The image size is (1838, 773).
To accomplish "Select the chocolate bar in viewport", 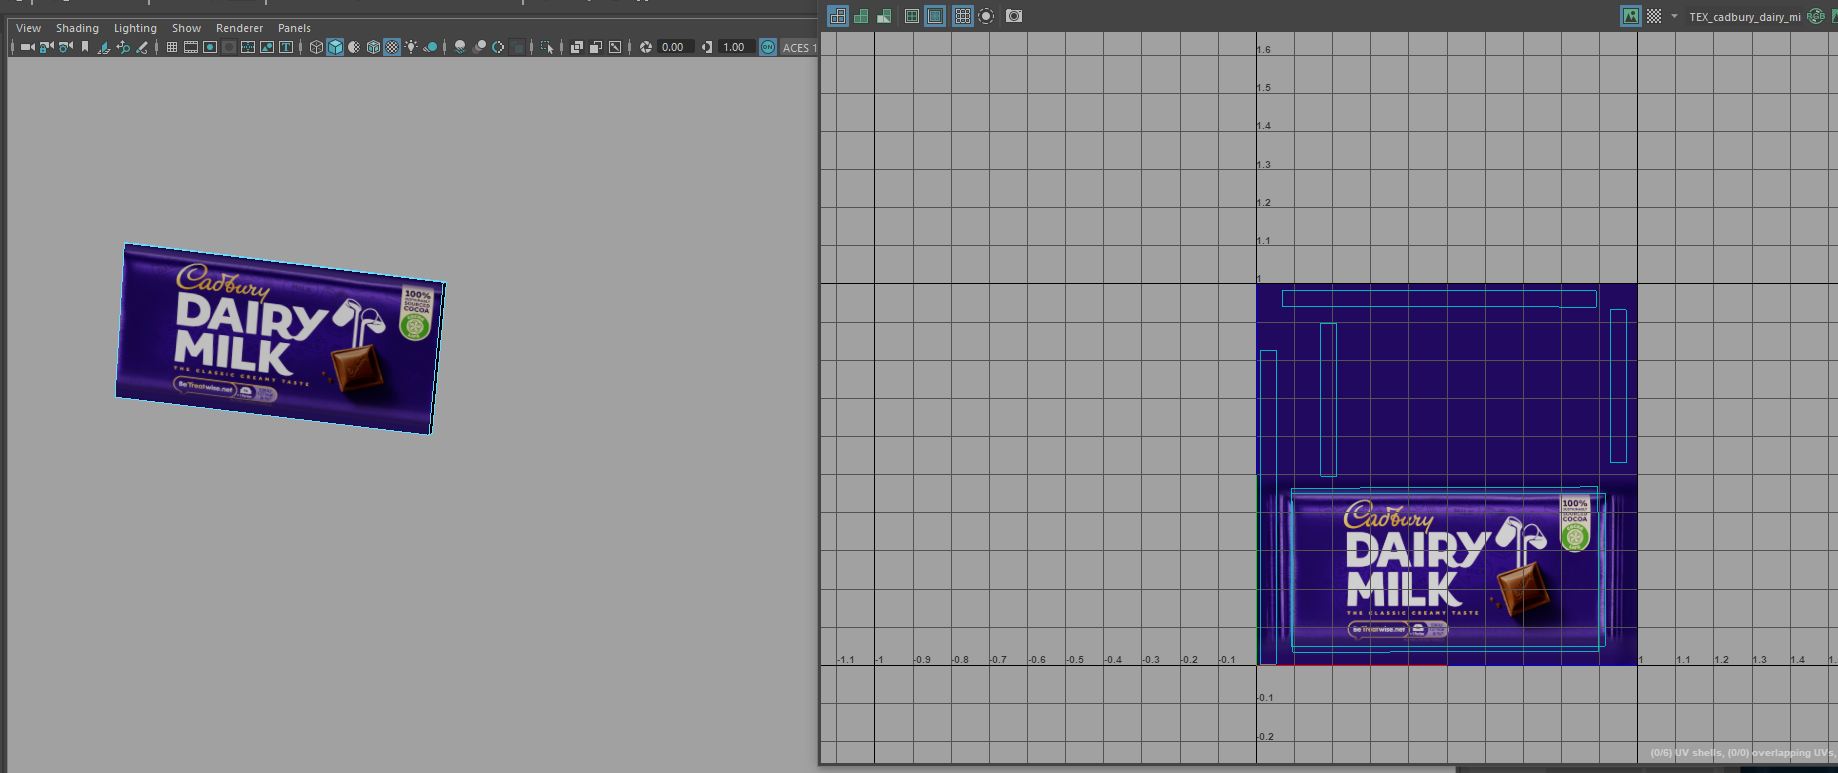I will click(280, 338).
